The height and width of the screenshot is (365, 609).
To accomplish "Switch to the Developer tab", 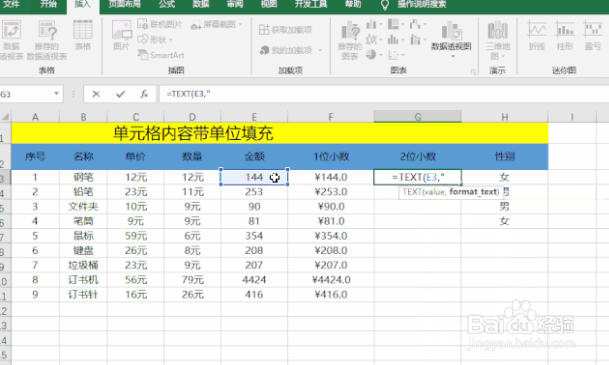I will (x=311, y=4).
